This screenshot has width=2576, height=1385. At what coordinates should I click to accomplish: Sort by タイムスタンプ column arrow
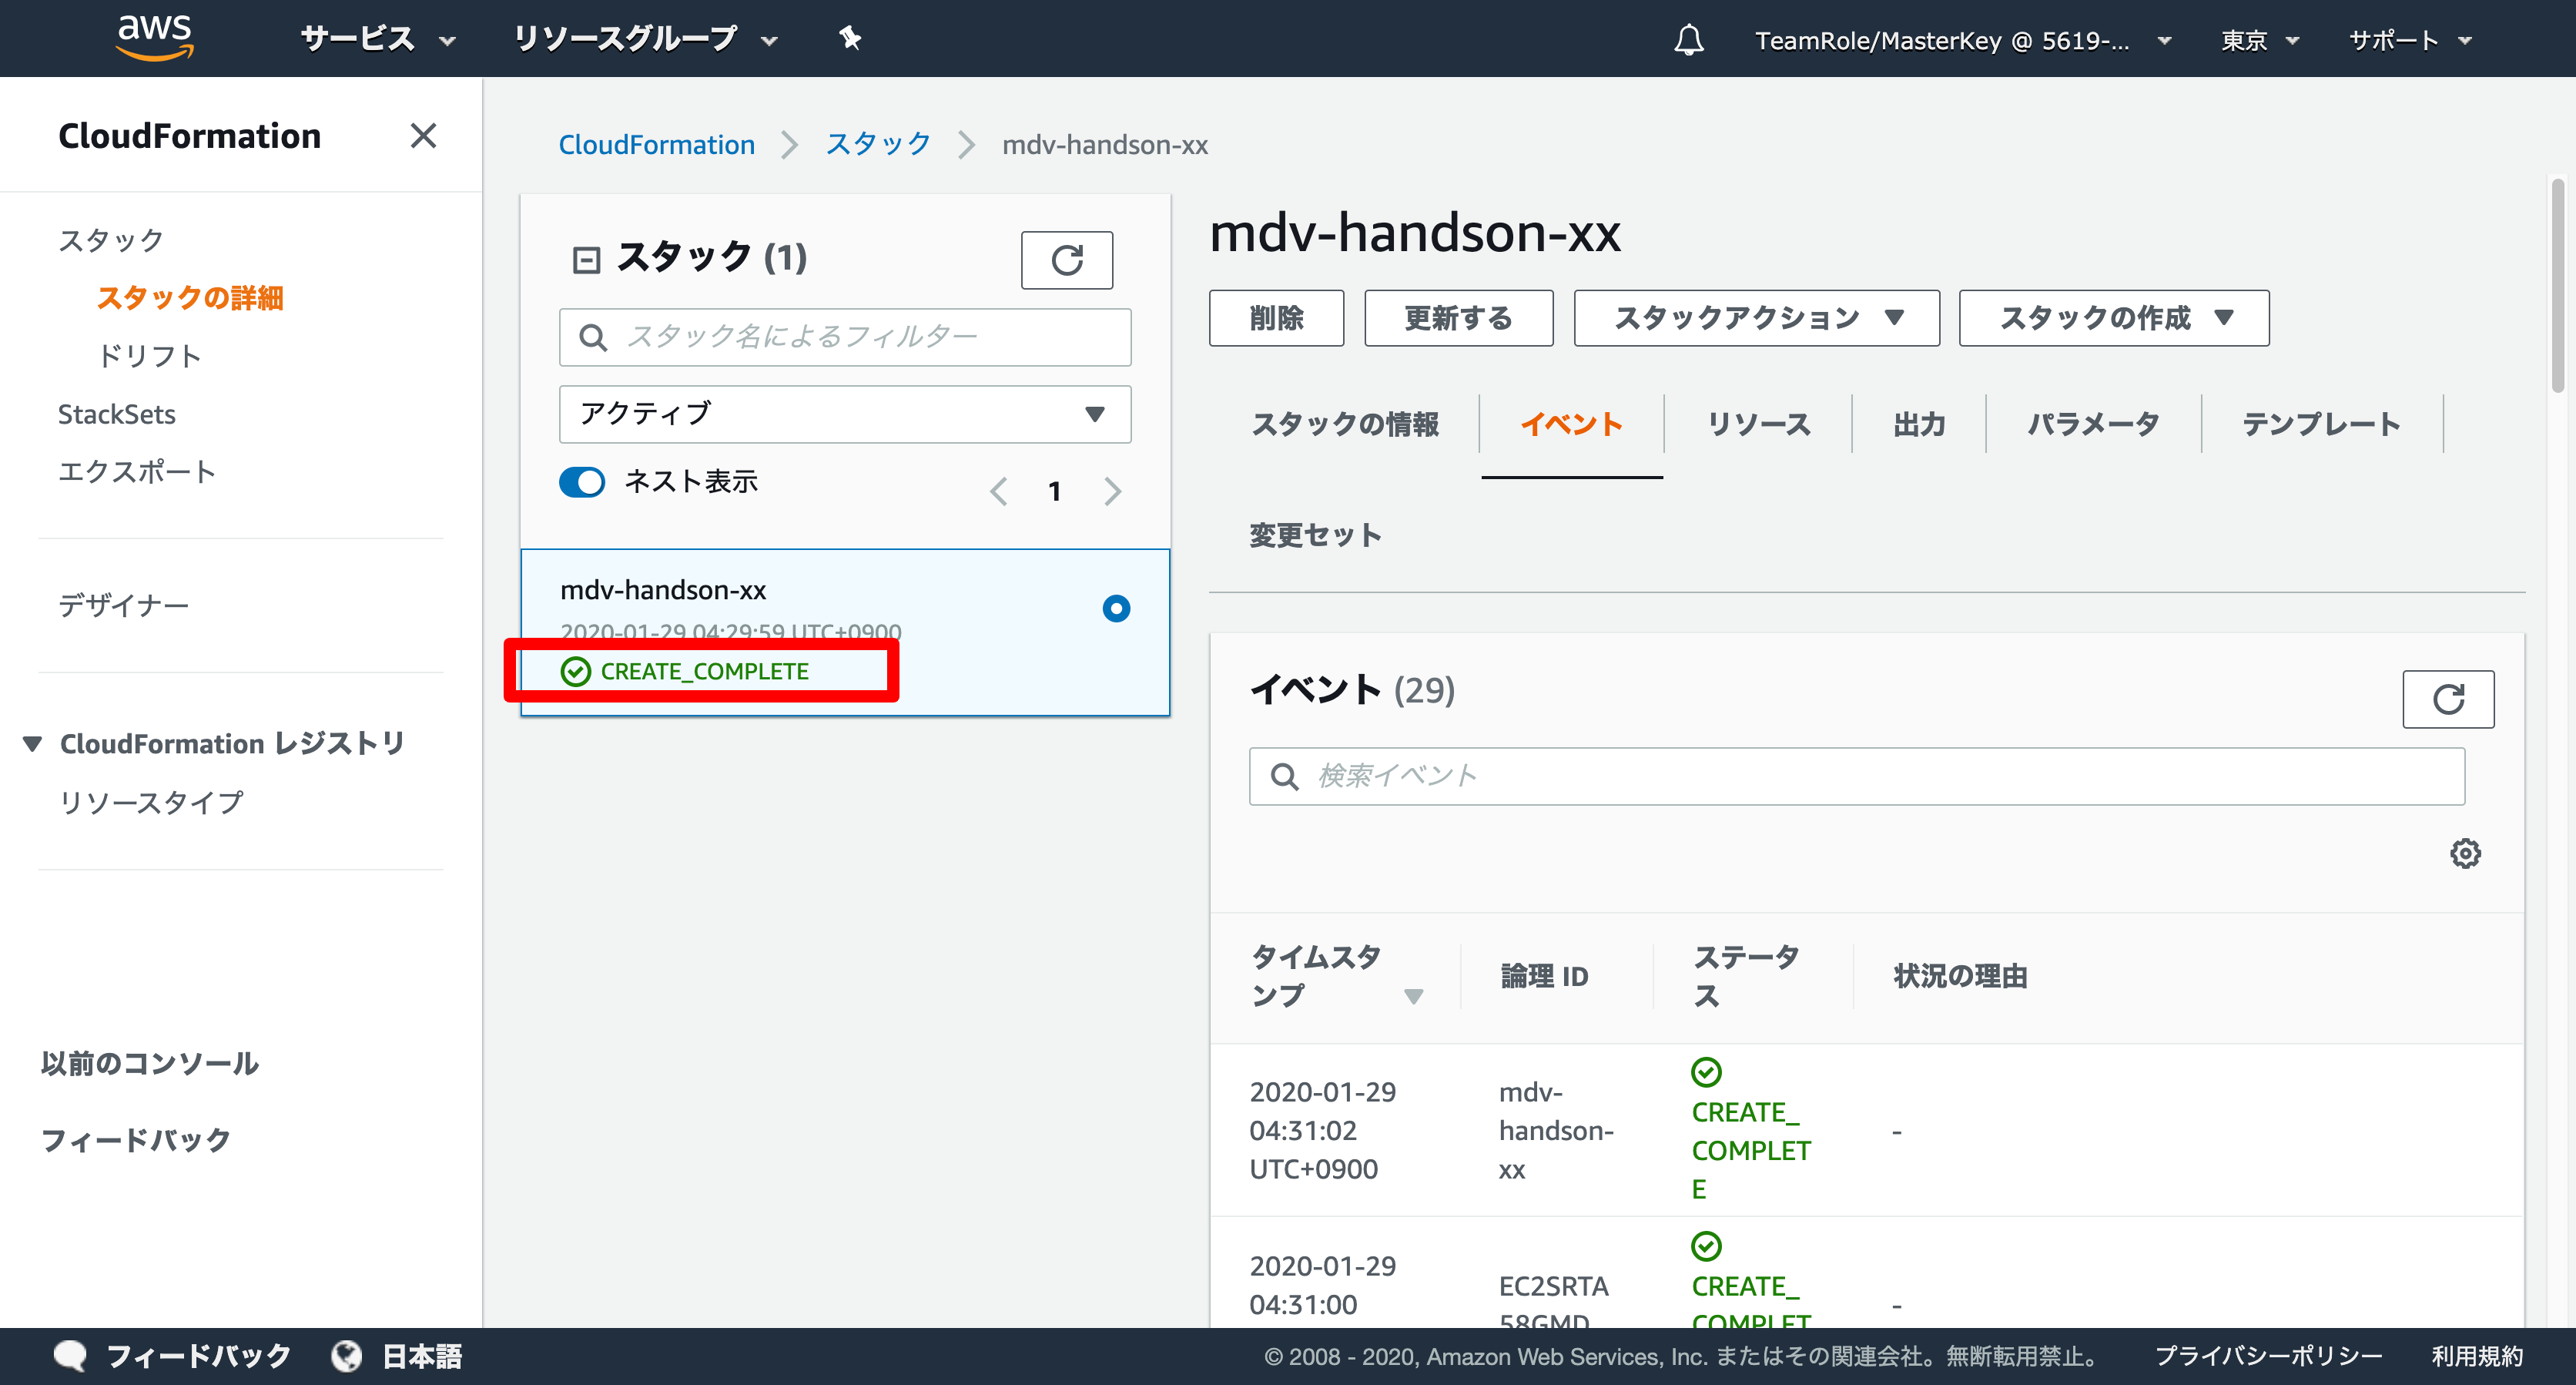(1412, 996)
